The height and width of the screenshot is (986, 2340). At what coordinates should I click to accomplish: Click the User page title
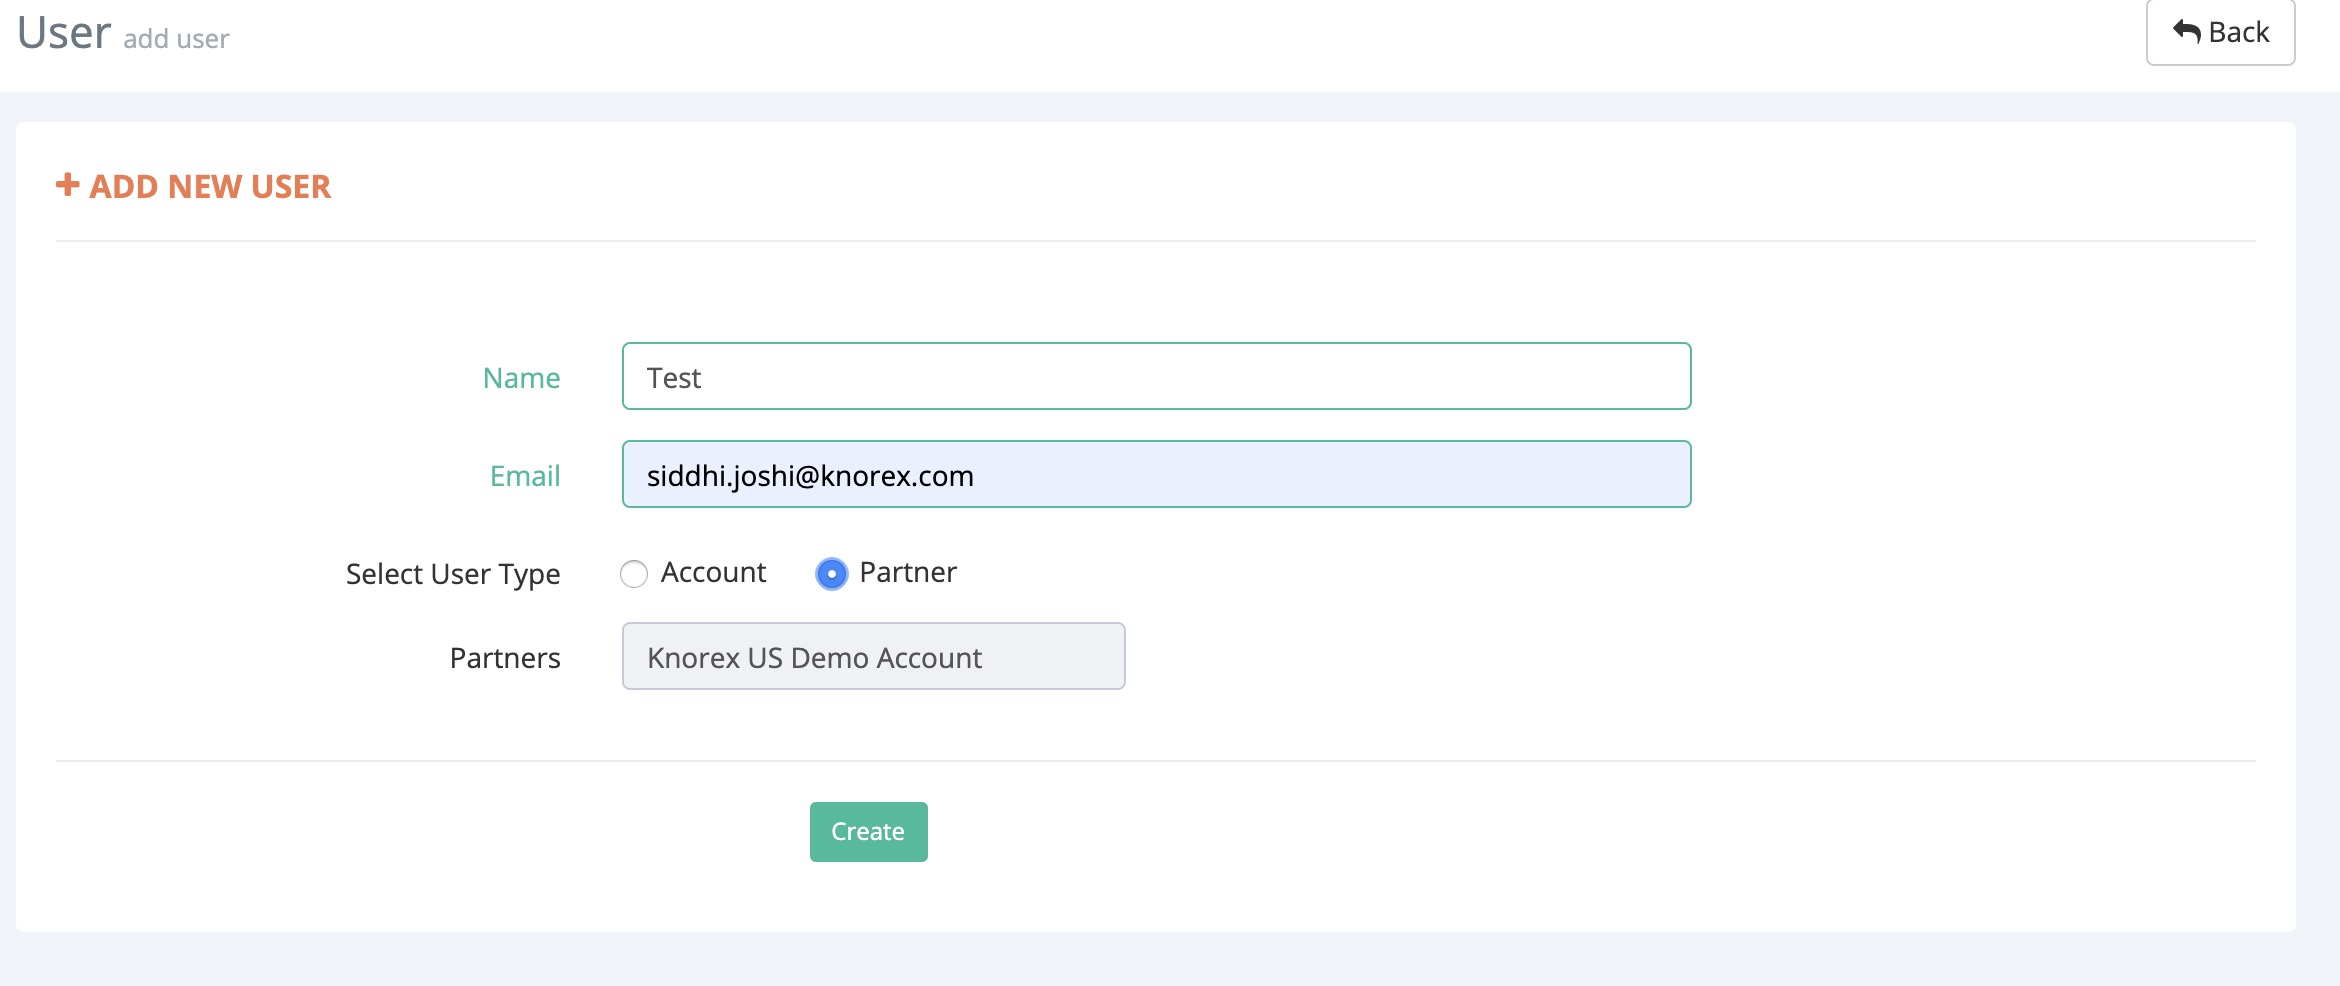coord(64,33)
